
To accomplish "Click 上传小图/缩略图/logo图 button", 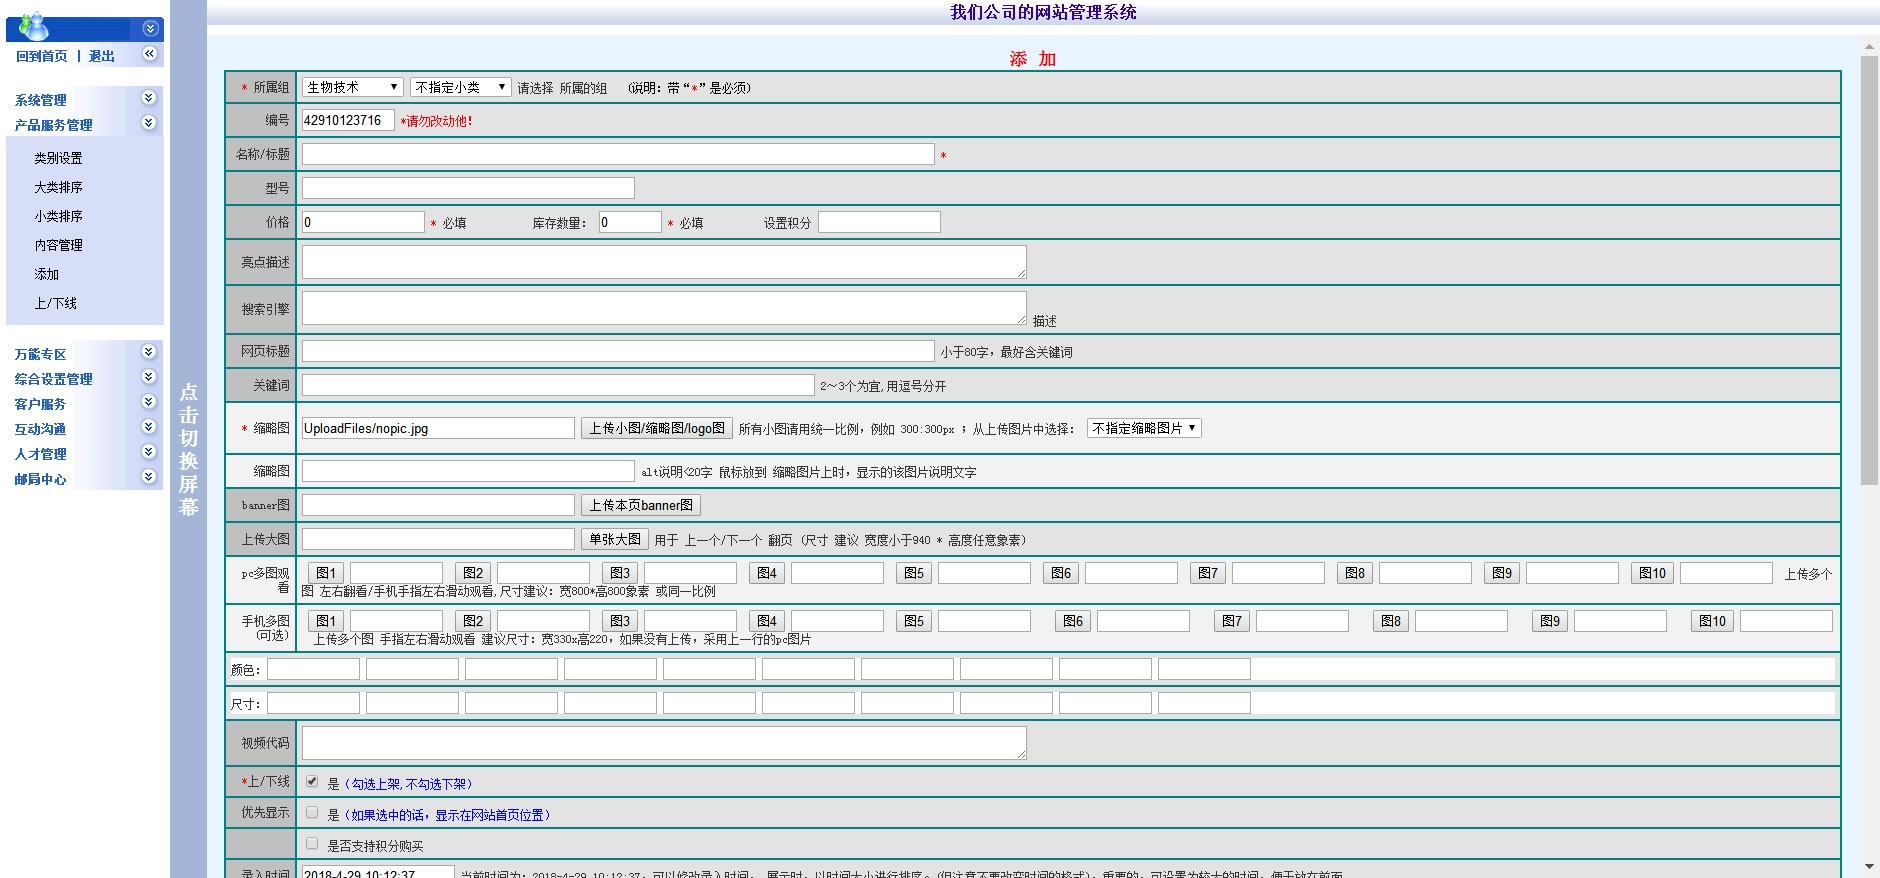I will point(657,428).
